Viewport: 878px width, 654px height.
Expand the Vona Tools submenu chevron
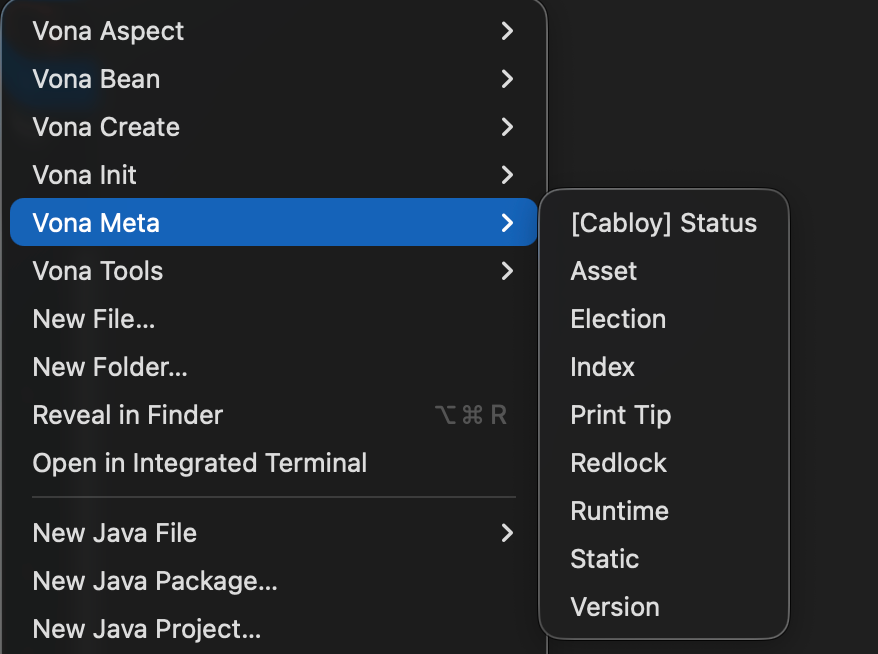pos(507,271)
